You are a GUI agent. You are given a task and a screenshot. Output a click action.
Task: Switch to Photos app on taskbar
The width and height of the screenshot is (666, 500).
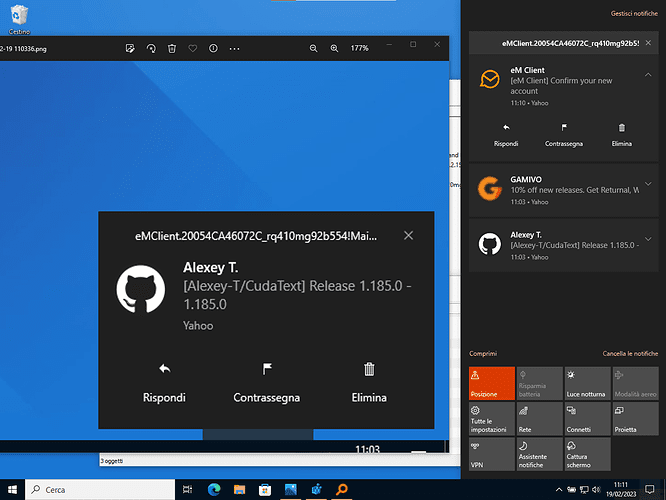291,490
